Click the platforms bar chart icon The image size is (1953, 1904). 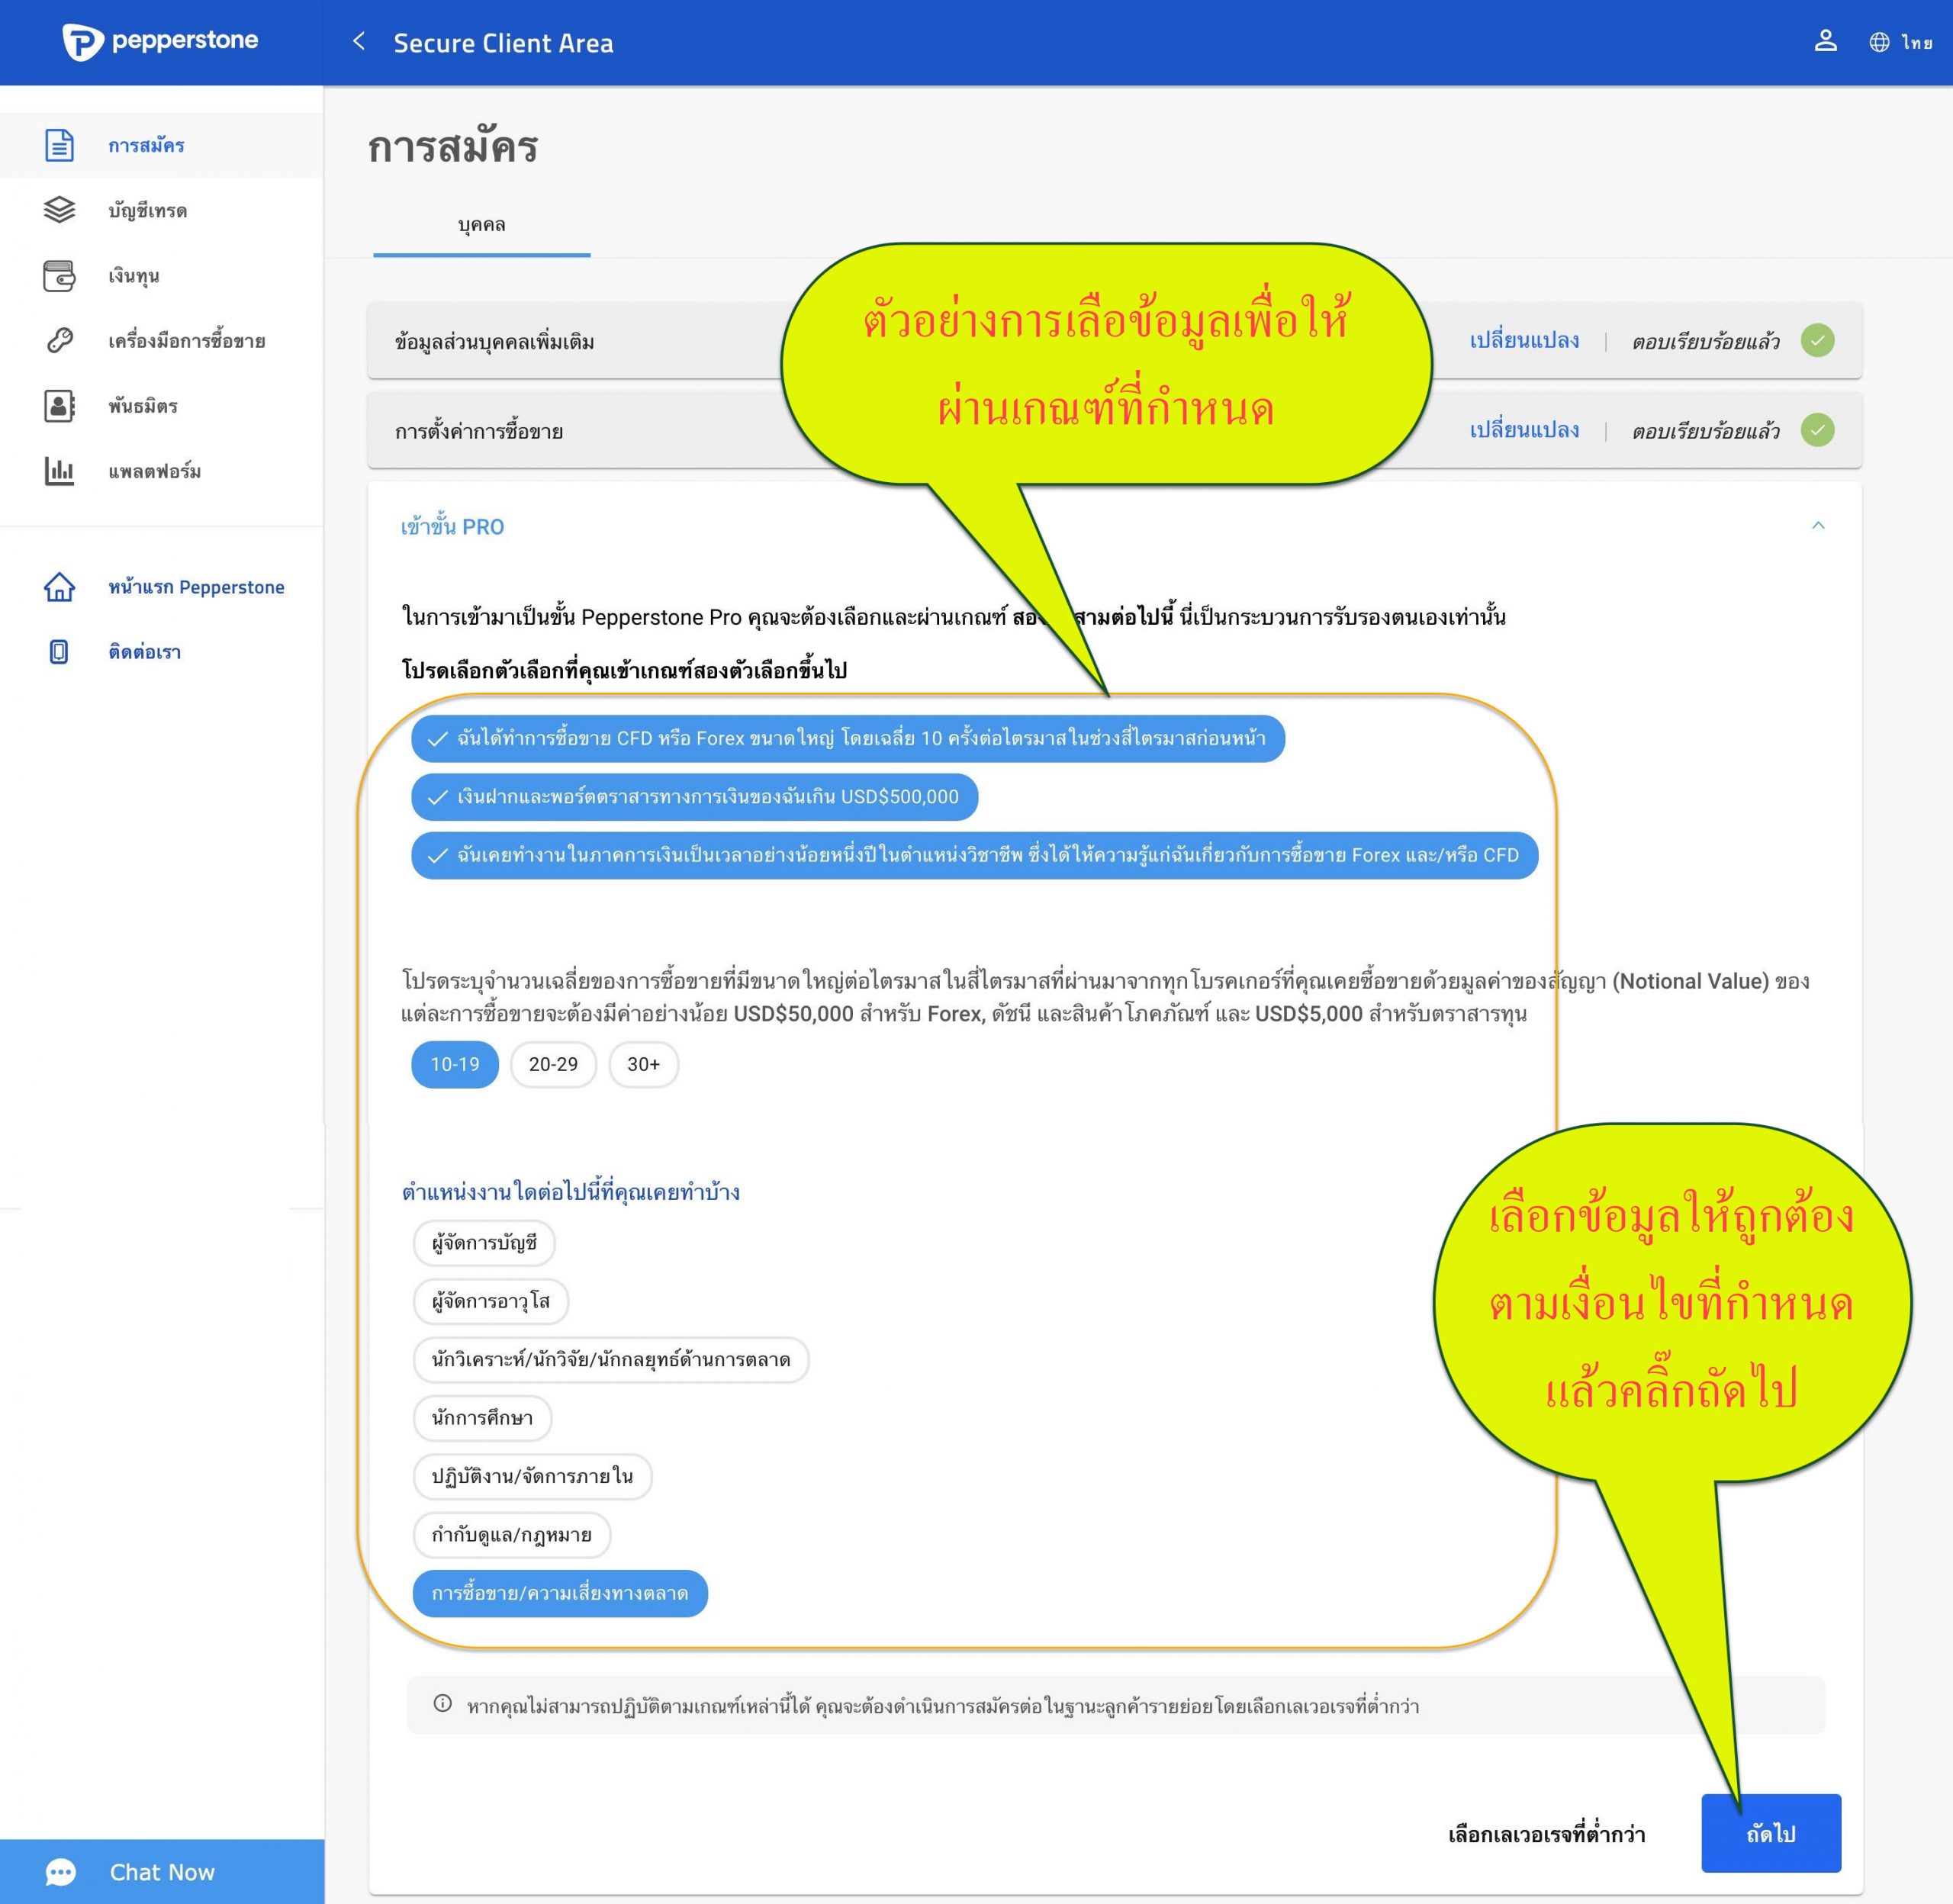(59, 471)
